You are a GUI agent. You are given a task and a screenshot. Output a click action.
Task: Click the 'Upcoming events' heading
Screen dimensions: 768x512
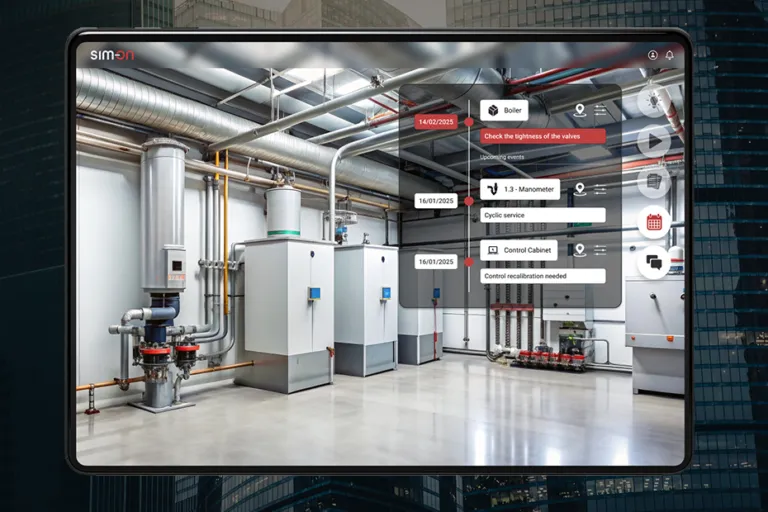click(x=502, y=157)
